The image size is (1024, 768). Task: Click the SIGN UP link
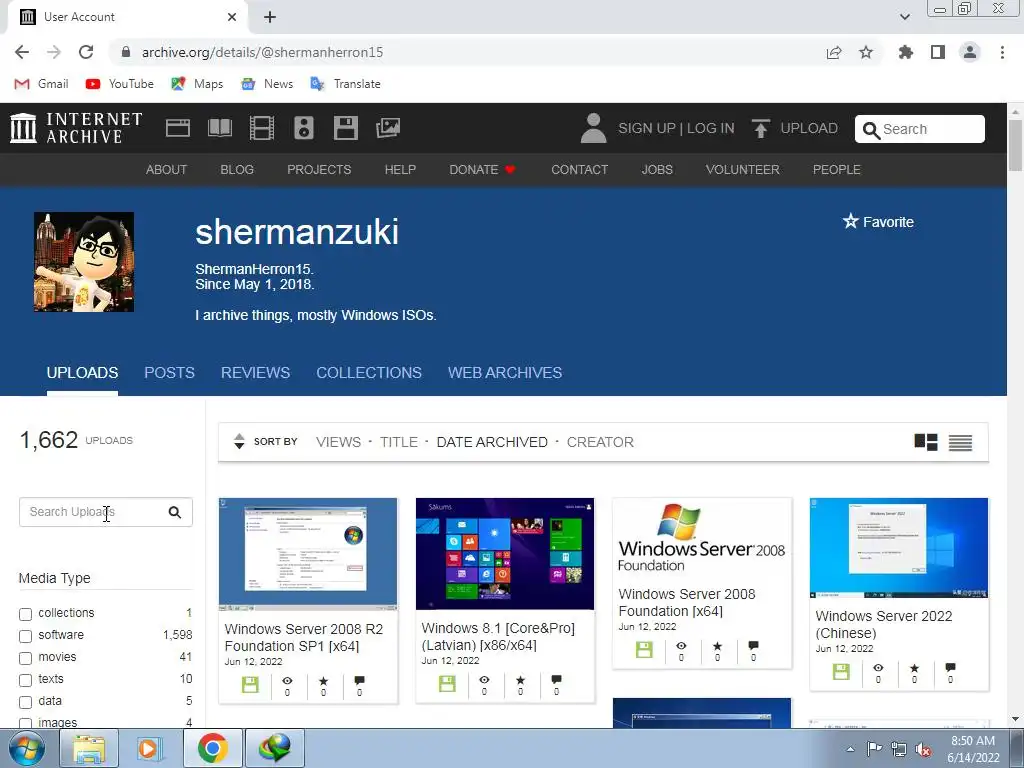pos(647,128)
